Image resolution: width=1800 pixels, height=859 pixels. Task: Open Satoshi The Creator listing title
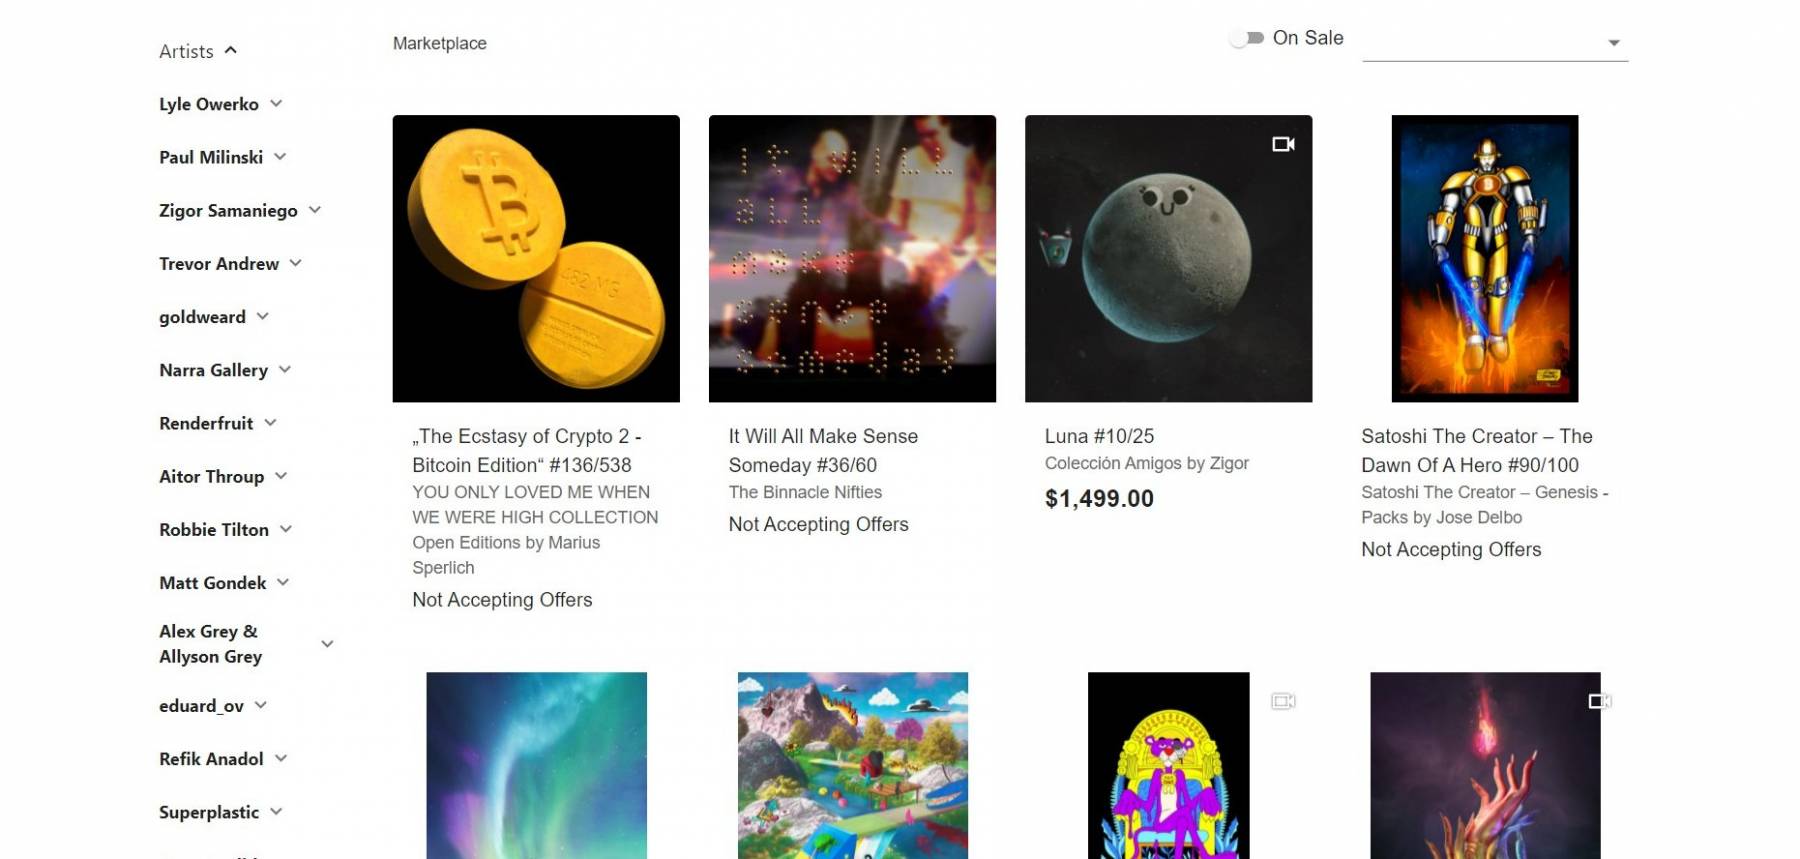1476,450
